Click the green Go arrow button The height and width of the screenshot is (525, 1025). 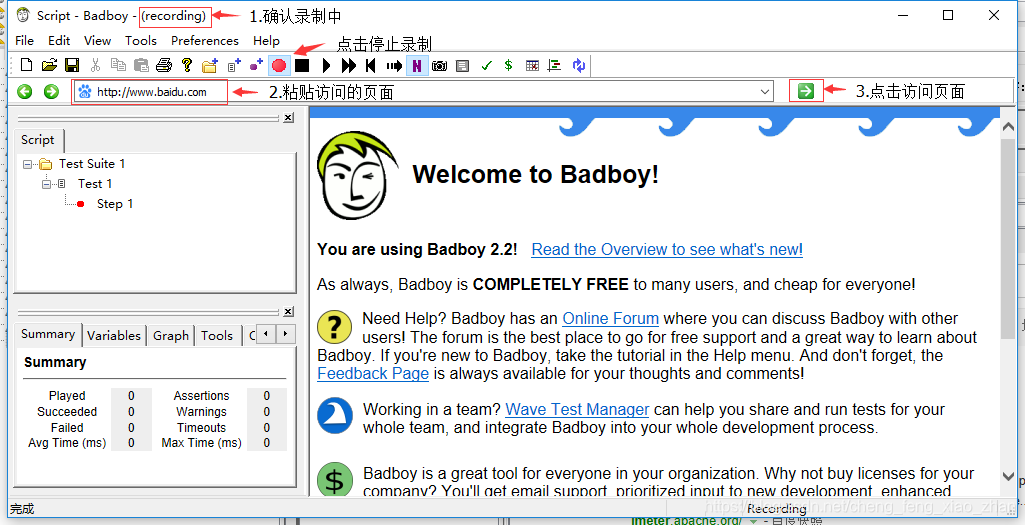tap(806, 91)
